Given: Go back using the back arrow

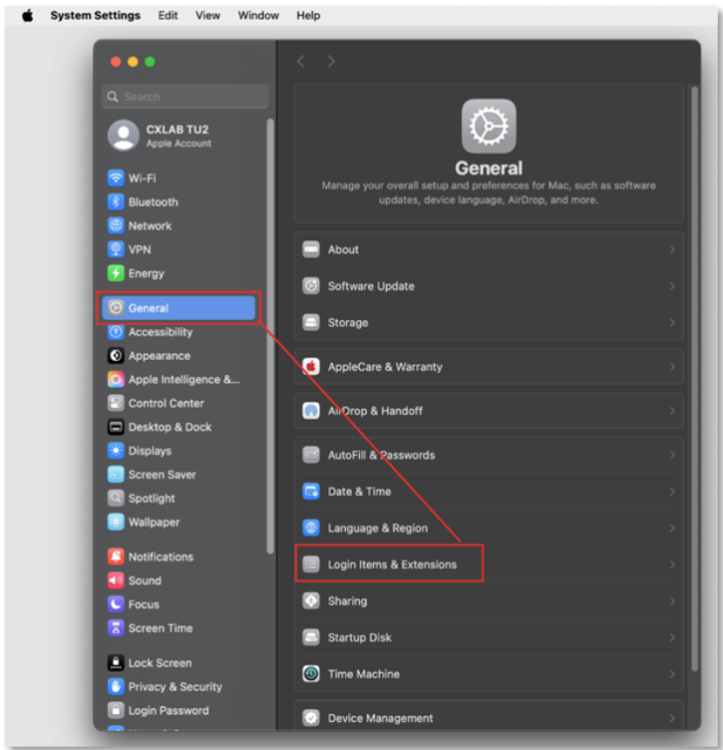Looking at the screenshot, I should [301, 62].
